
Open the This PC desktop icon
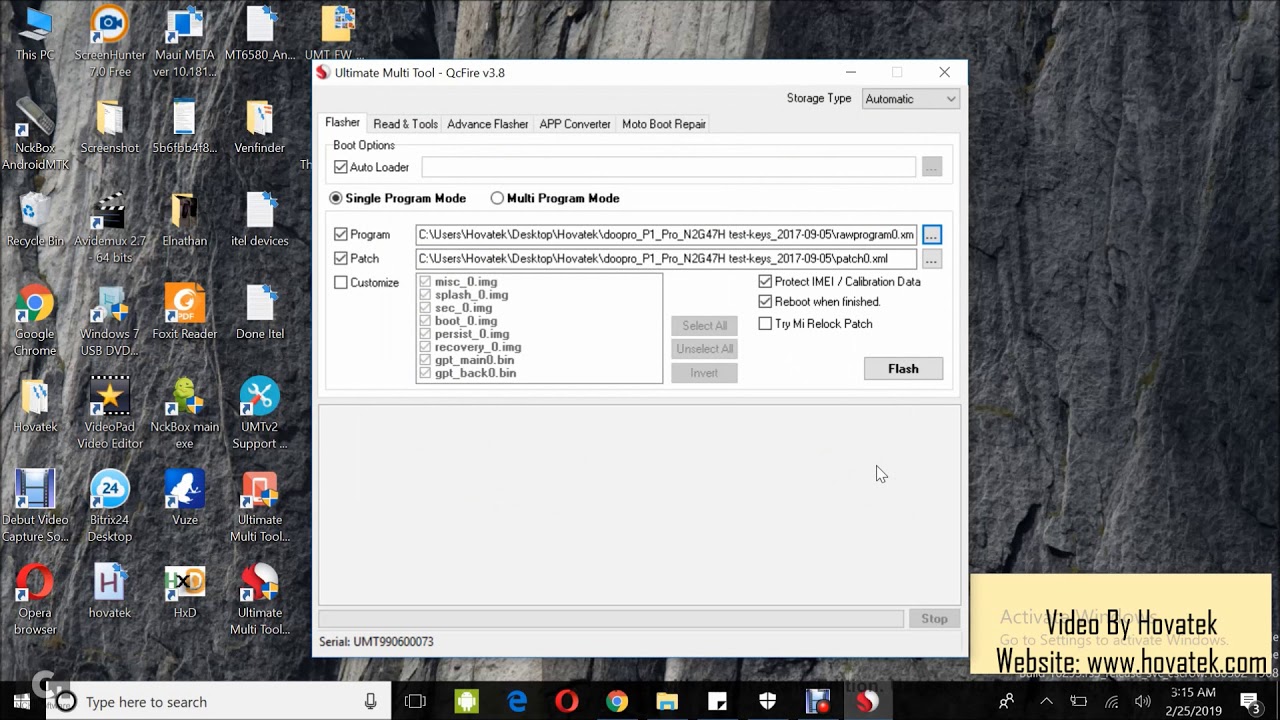tap(35, 34)
